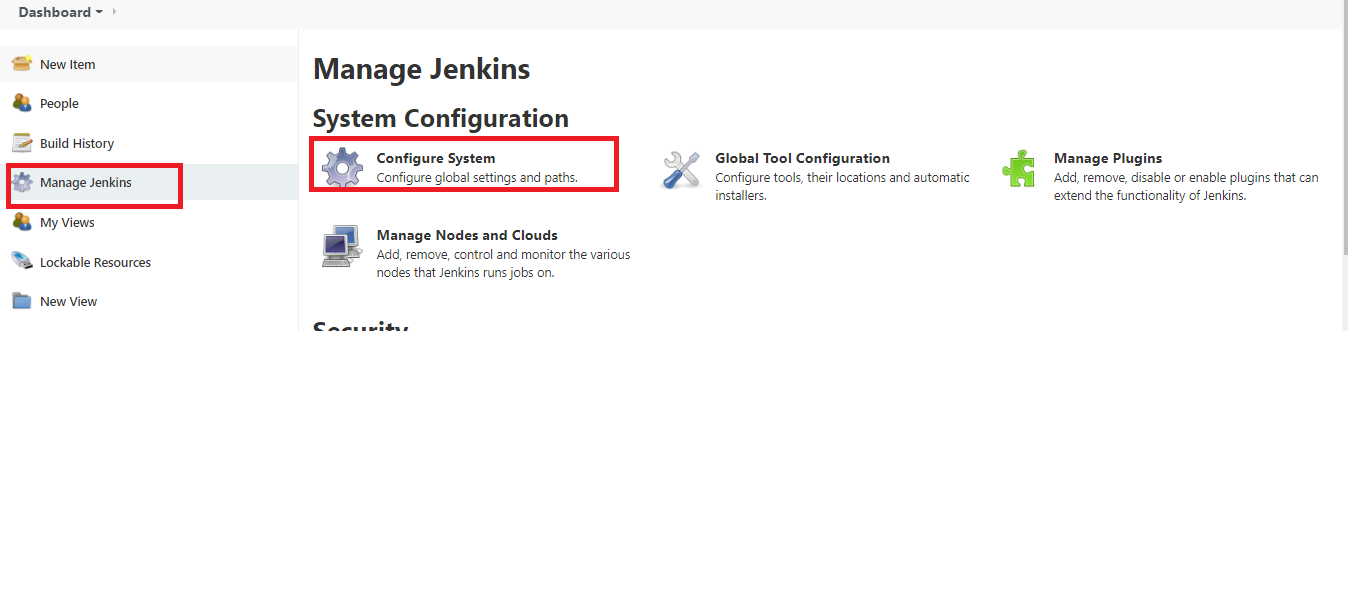Click the Configure System gear icon
The image size is (1366, 614).
pyautogui.click(x=343, y=167)
